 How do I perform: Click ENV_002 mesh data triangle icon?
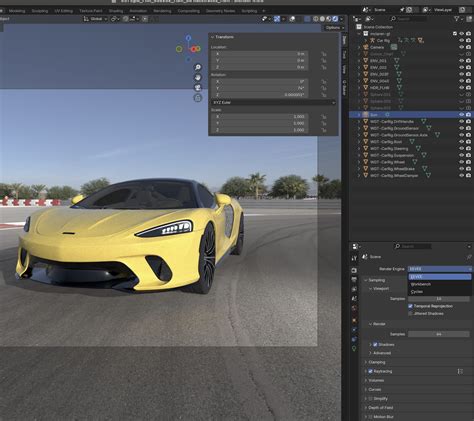pyautogui.click(x=397, y=67)
